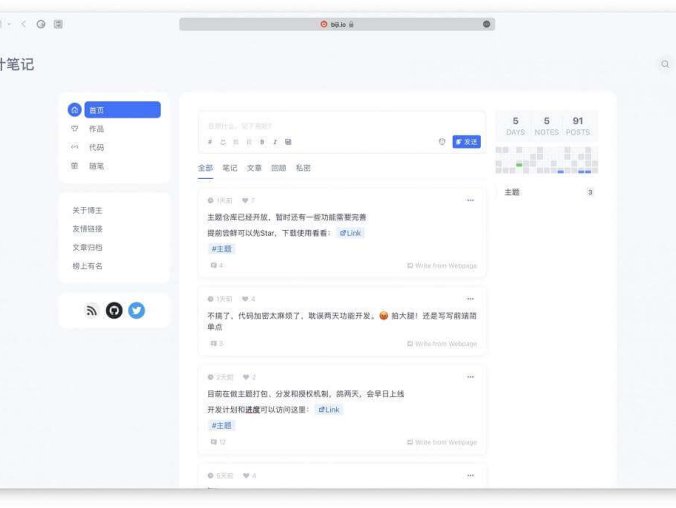Like the 主题仓库已经开放 post via heart
The image size is (676, 508).
tap(245, 201)
